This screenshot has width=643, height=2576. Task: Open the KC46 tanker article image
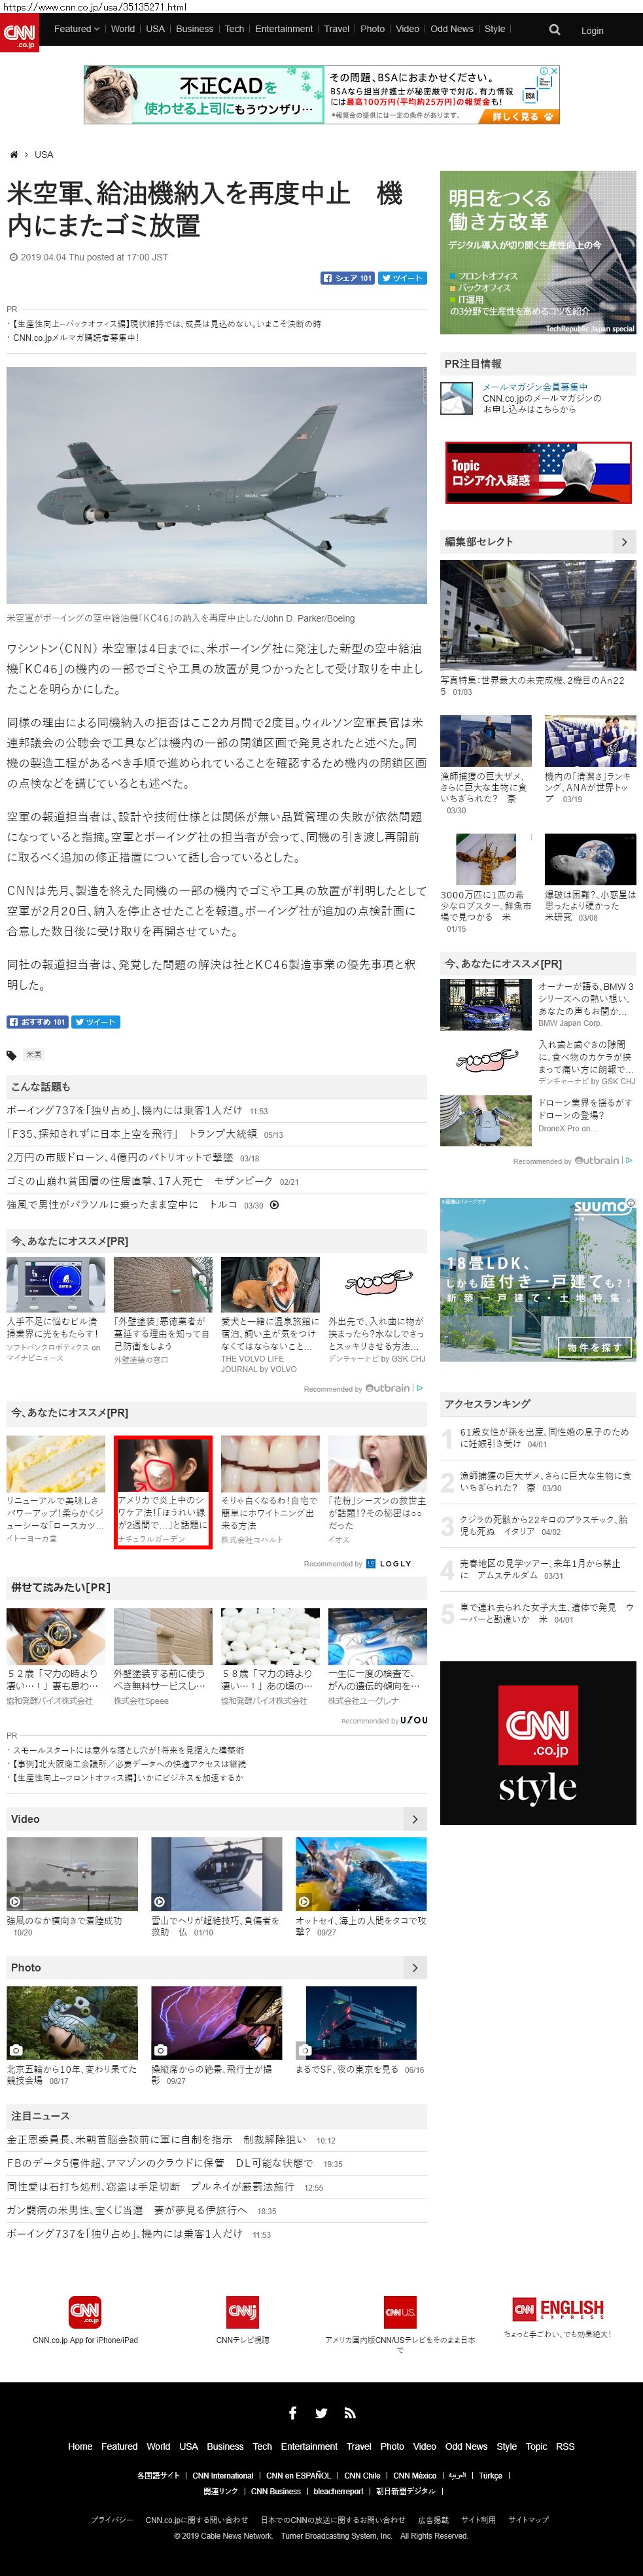(217, 485)
